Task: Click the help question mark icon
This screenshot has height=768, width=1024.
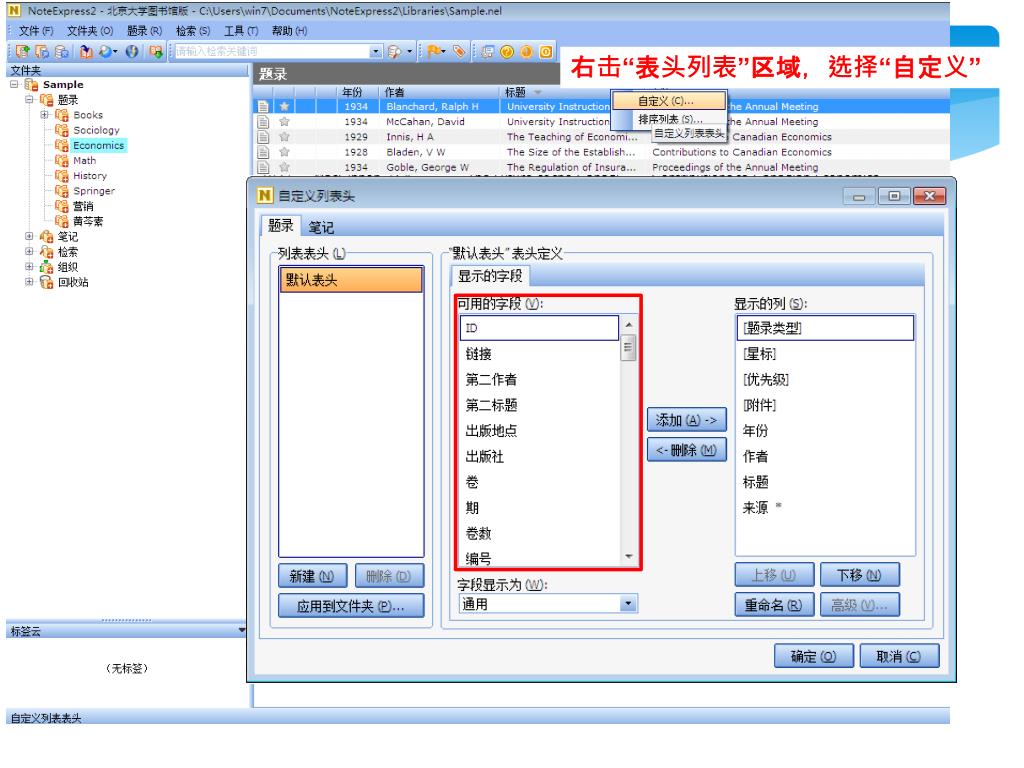Action: point(507,52)
